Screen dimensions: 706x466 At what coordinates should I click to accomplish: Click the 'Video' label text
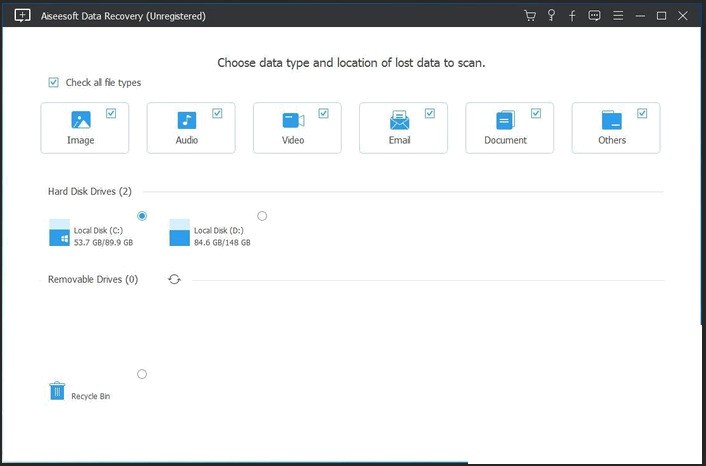293,140
